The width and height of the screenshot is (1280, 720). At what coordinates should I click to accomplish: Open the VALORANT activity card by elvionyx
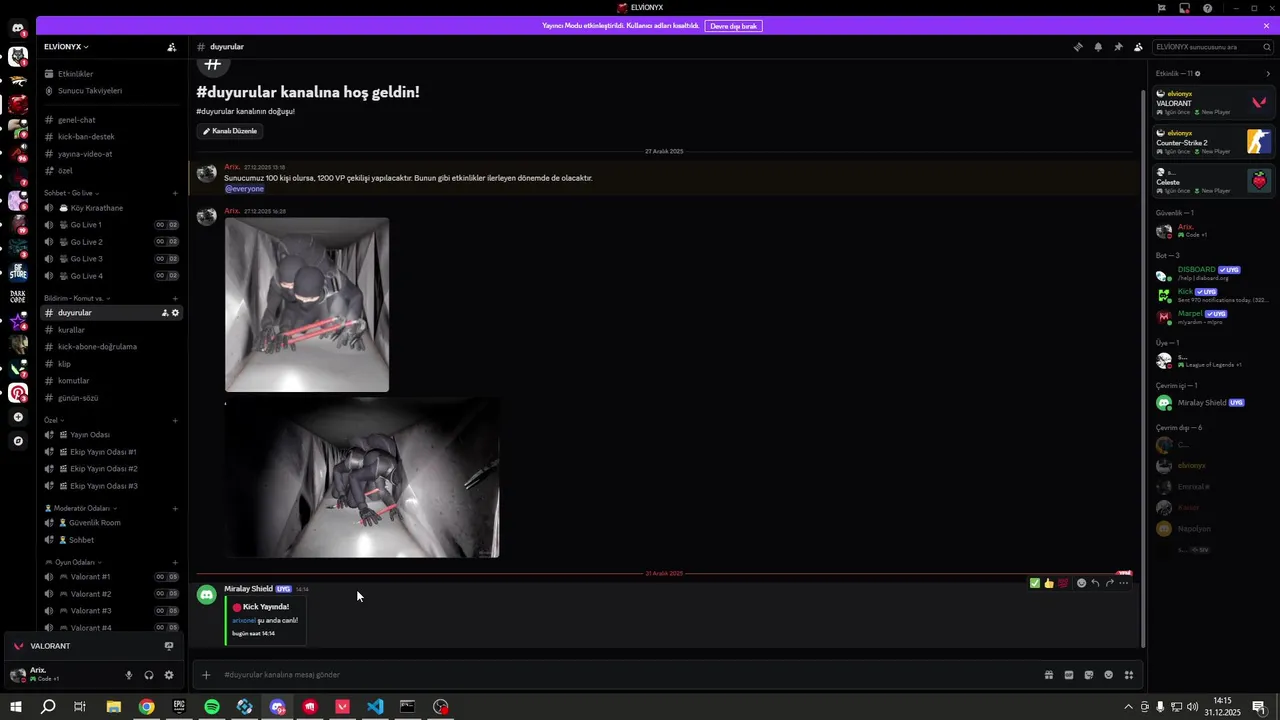1212,102
